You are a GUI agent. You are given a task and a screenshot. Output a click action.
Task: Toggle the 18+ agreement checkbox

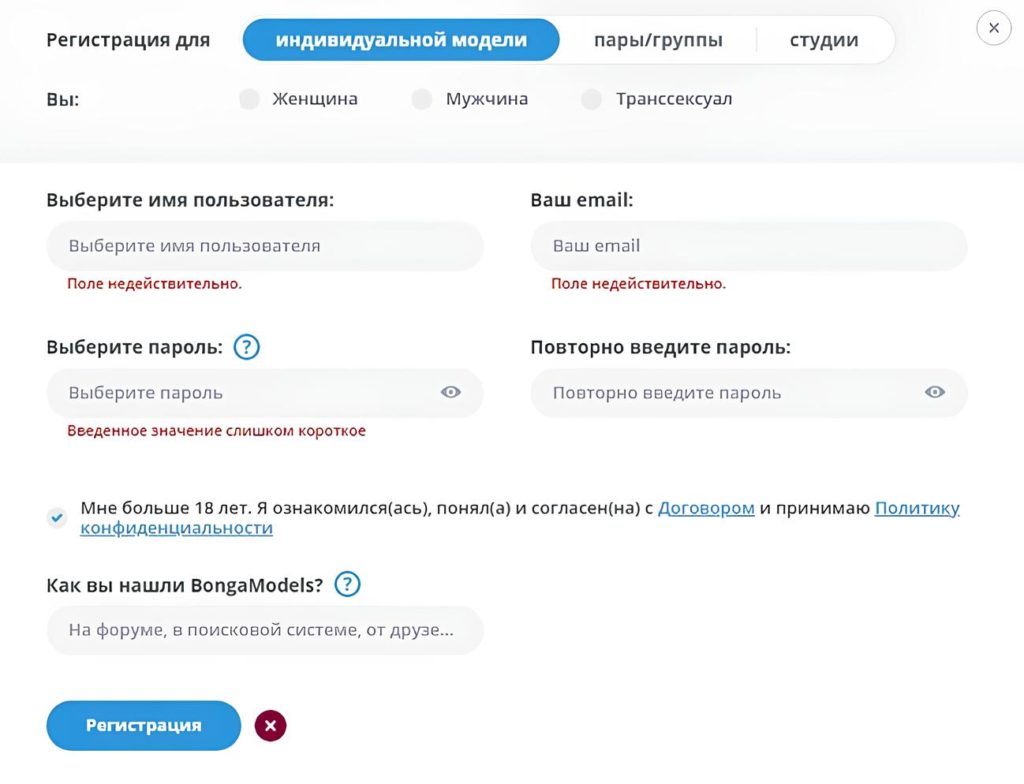[x=57, y=517]
